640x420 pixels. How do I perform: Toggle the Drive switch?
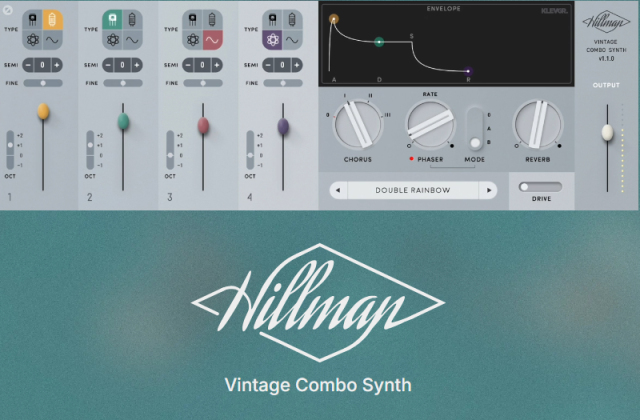tap(540, 186)
